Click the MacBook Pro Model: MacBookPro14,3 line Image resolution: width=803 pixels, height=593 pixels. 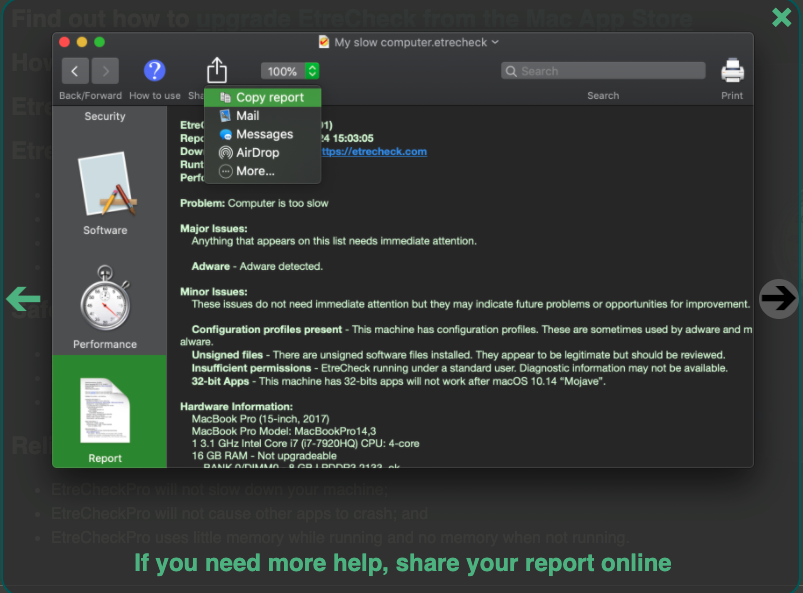(284, 431)
